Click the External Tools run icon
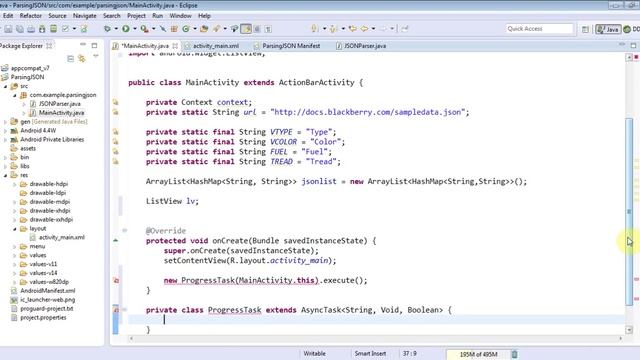The height and width of the screenshot is (360, 640). (x=144, y=29)
